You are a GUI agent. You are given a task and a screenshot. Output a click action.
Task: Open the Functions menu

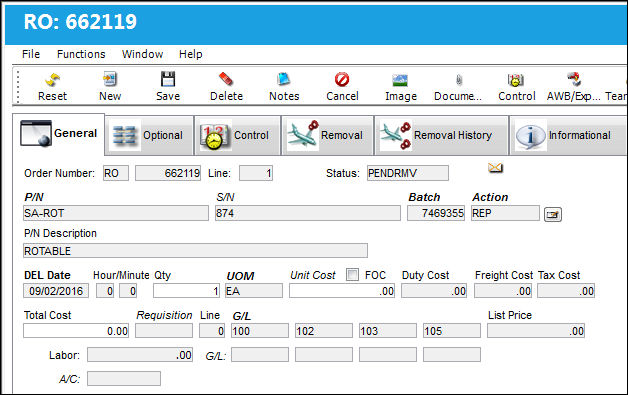[x=81, y=54]
